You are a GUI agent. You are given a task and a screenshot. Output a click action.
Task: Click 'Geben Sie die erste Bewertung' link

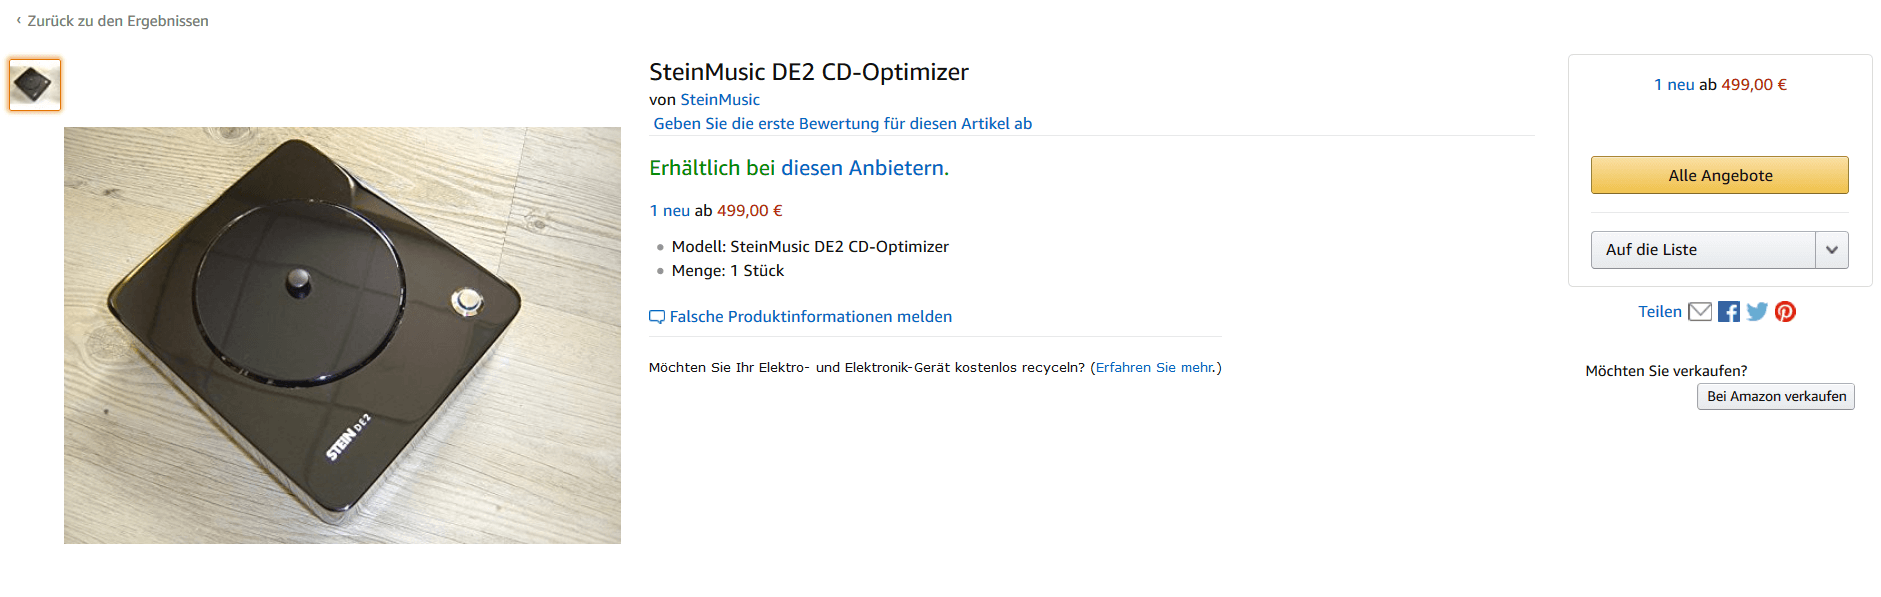[842, 124]
